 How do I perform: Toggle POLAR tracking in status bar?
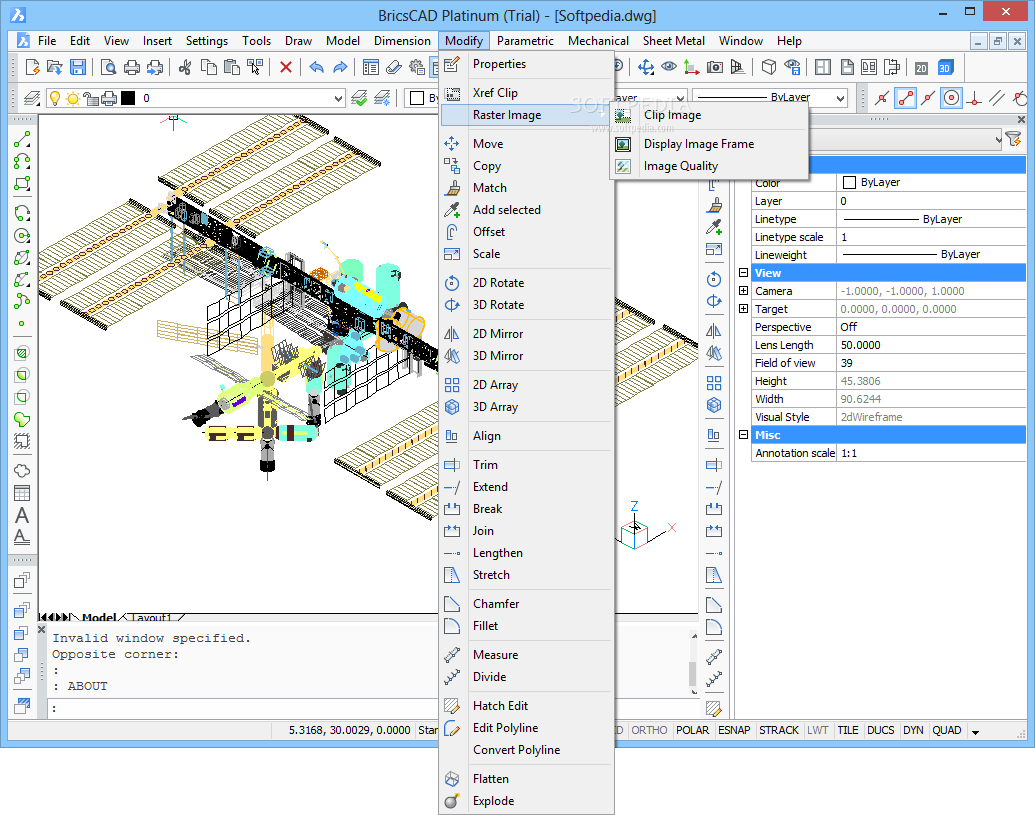[x=692, y=730]
